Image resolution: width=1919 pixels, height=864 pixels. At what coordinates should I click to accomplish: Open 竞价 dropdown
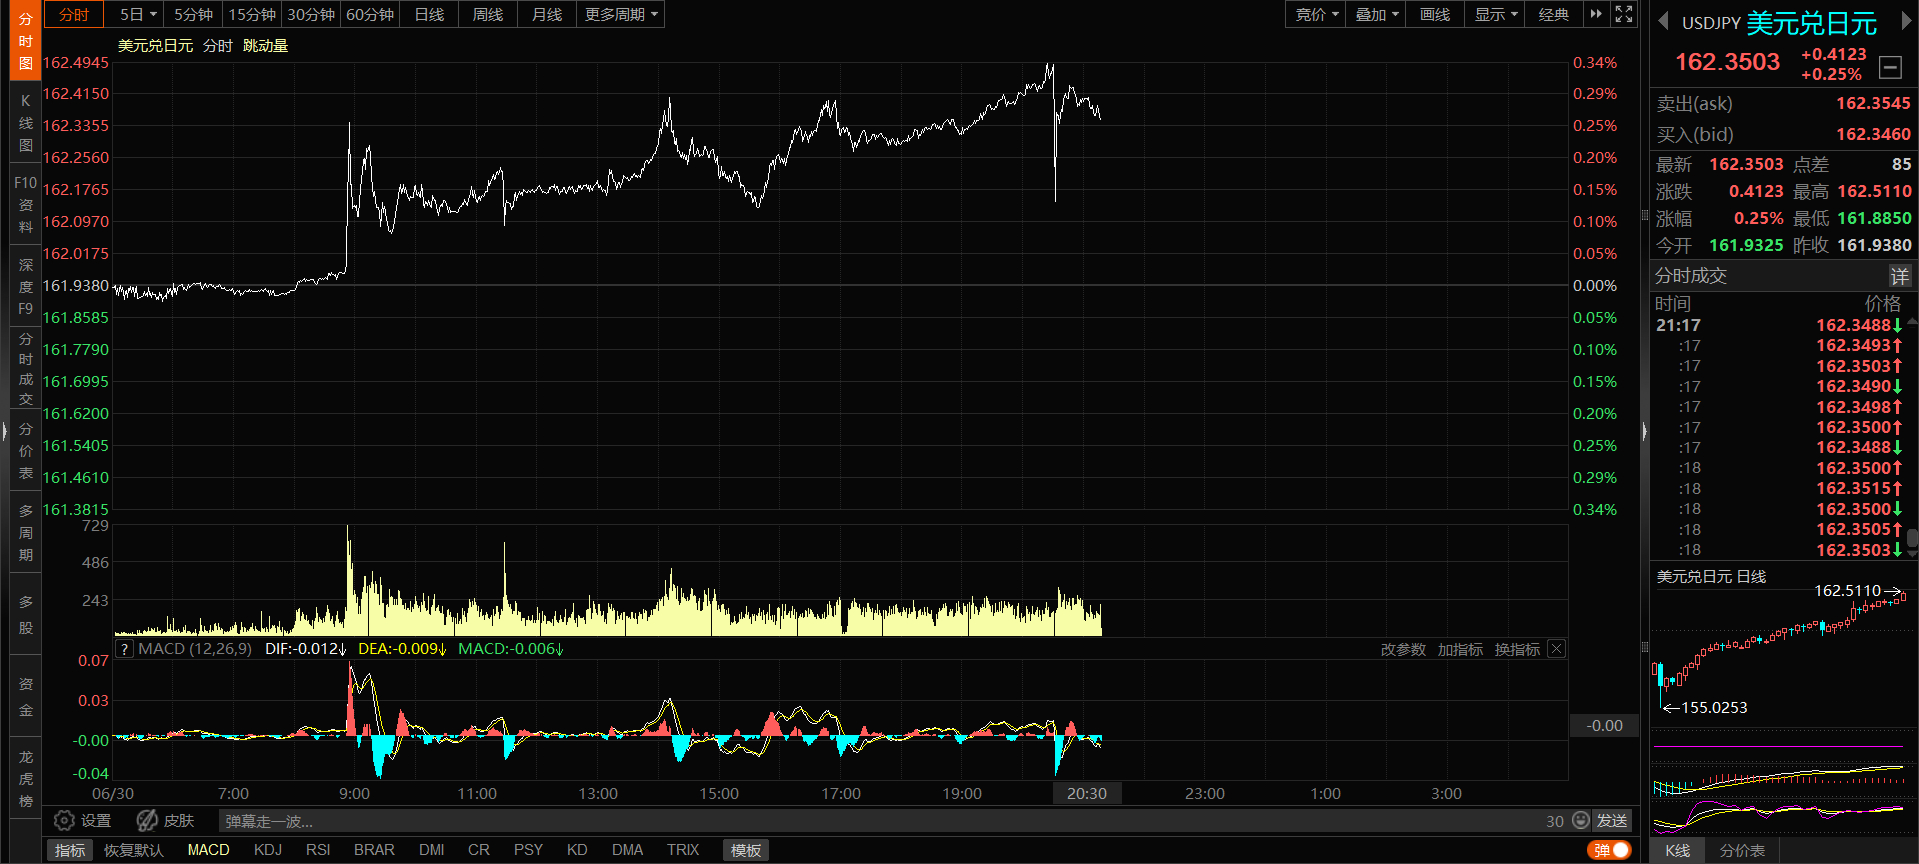click(1315, 14)
